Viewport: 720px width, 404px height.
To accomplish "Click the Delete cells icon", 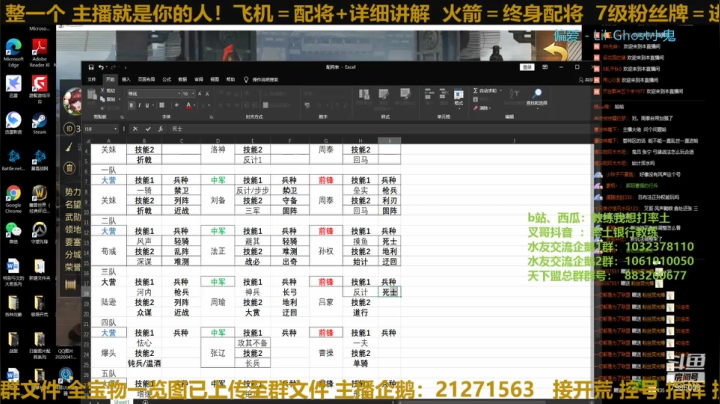I will pos(444,95).
